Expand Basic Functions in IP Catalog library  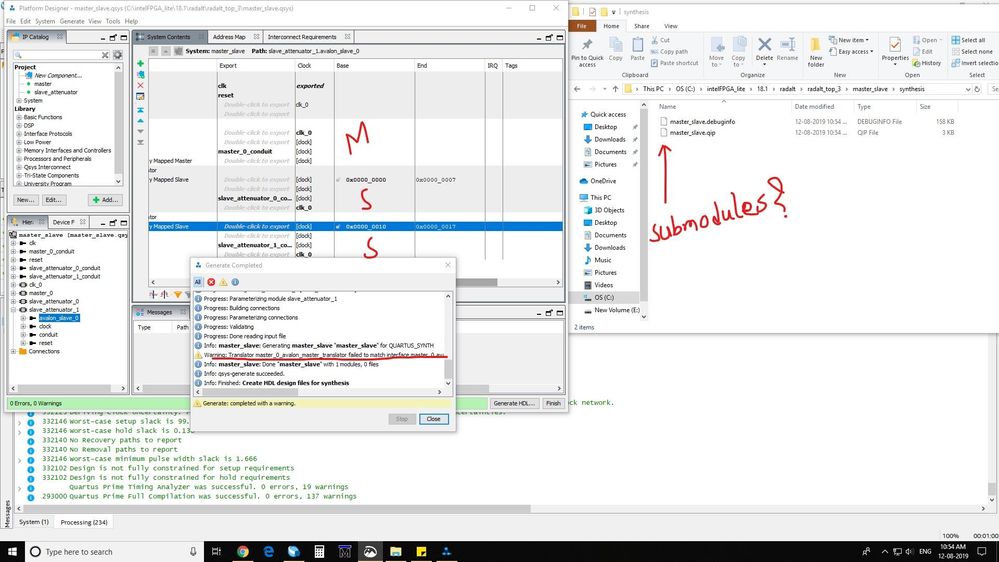click(x=18, y=117)
